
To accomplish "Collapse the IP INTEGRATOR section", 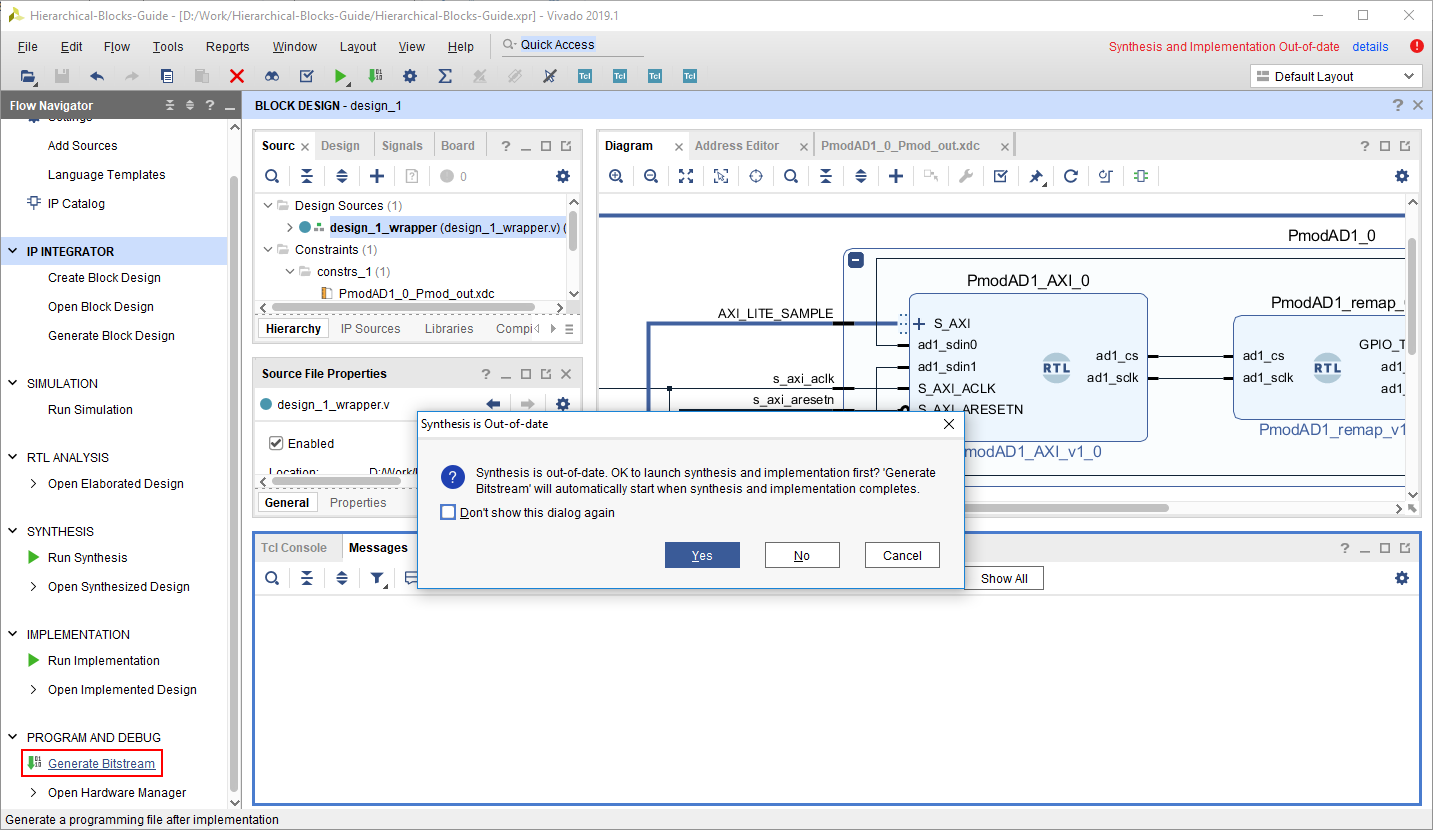I will click(13, 252).
